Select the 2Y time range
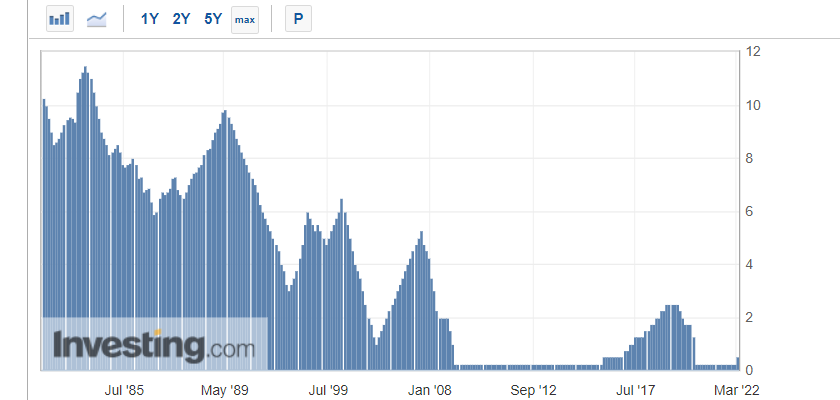 [181, 19]
